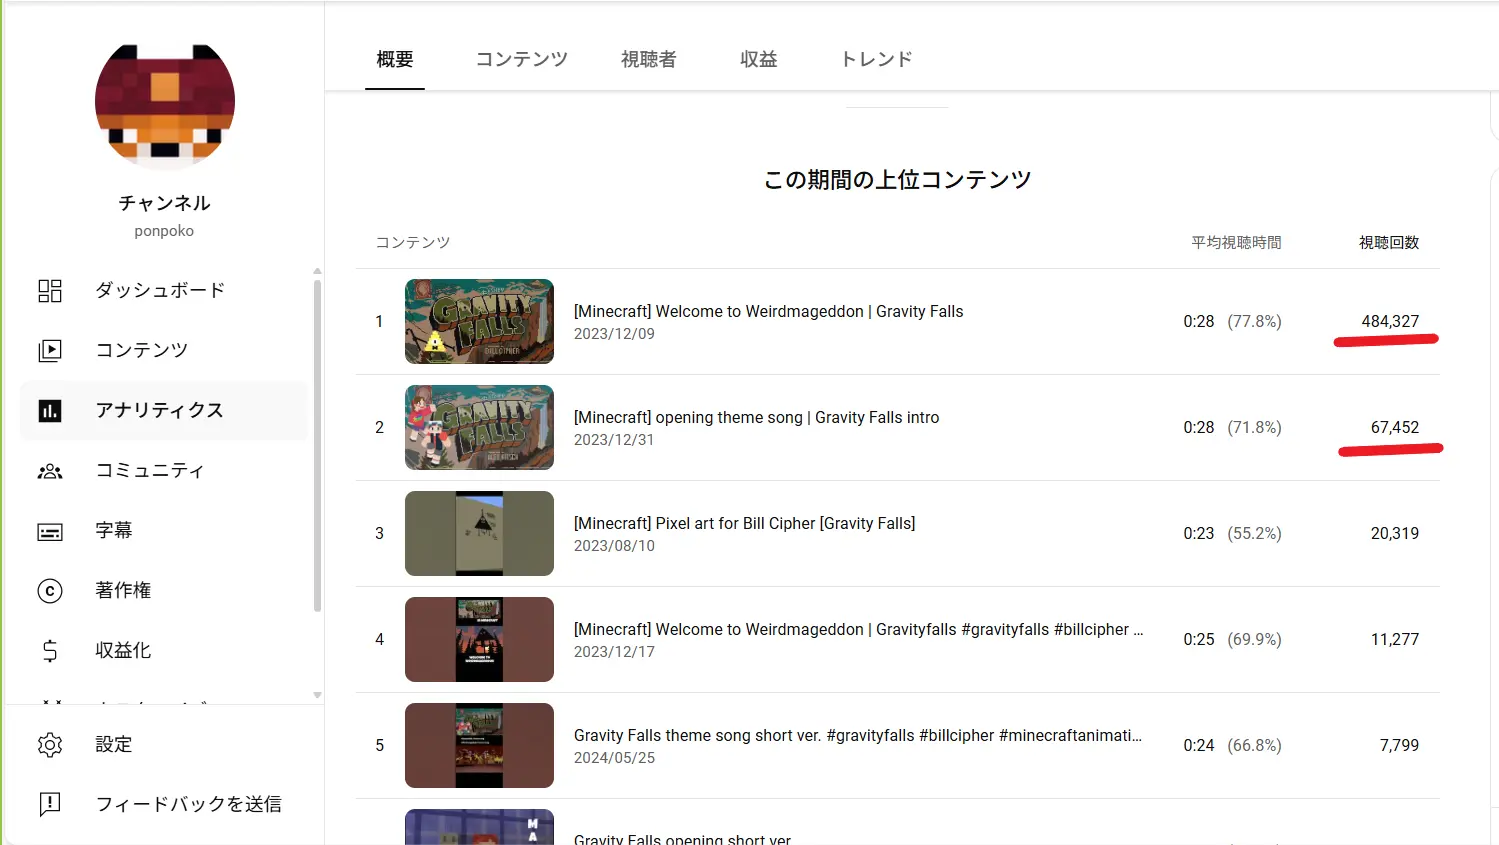Click the 視聴回数 column header
This screenshot has width=1499, height=845.
click(x=1388, y=243)
